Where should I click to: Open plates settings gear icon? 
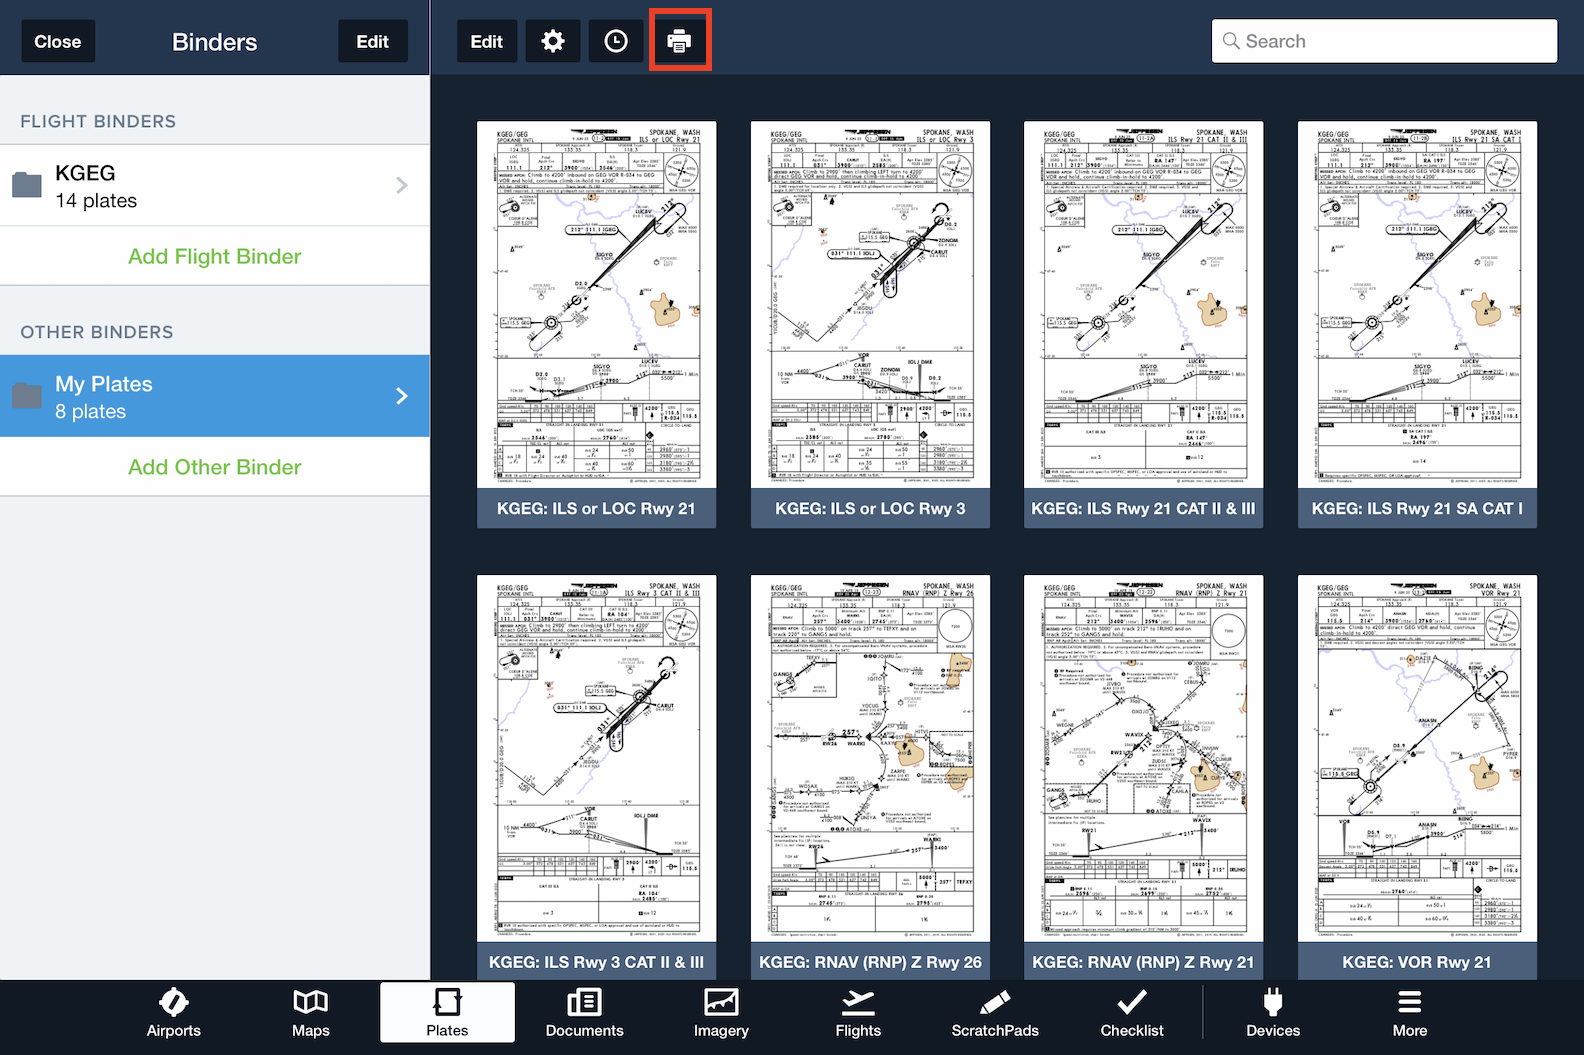click(x=553, y=41)
